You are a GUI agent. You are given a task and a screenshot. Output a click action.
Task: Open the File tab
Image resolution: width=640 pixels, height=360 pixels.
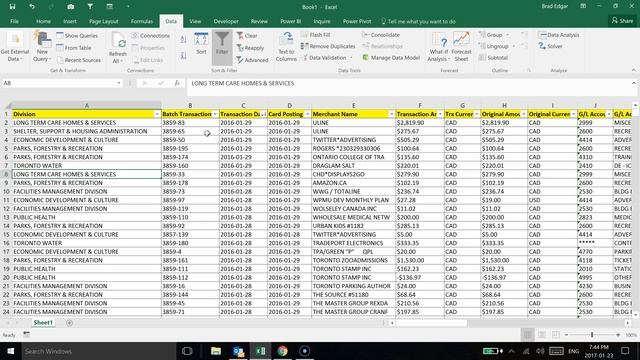pyautogui.click(x=14, y=21)
